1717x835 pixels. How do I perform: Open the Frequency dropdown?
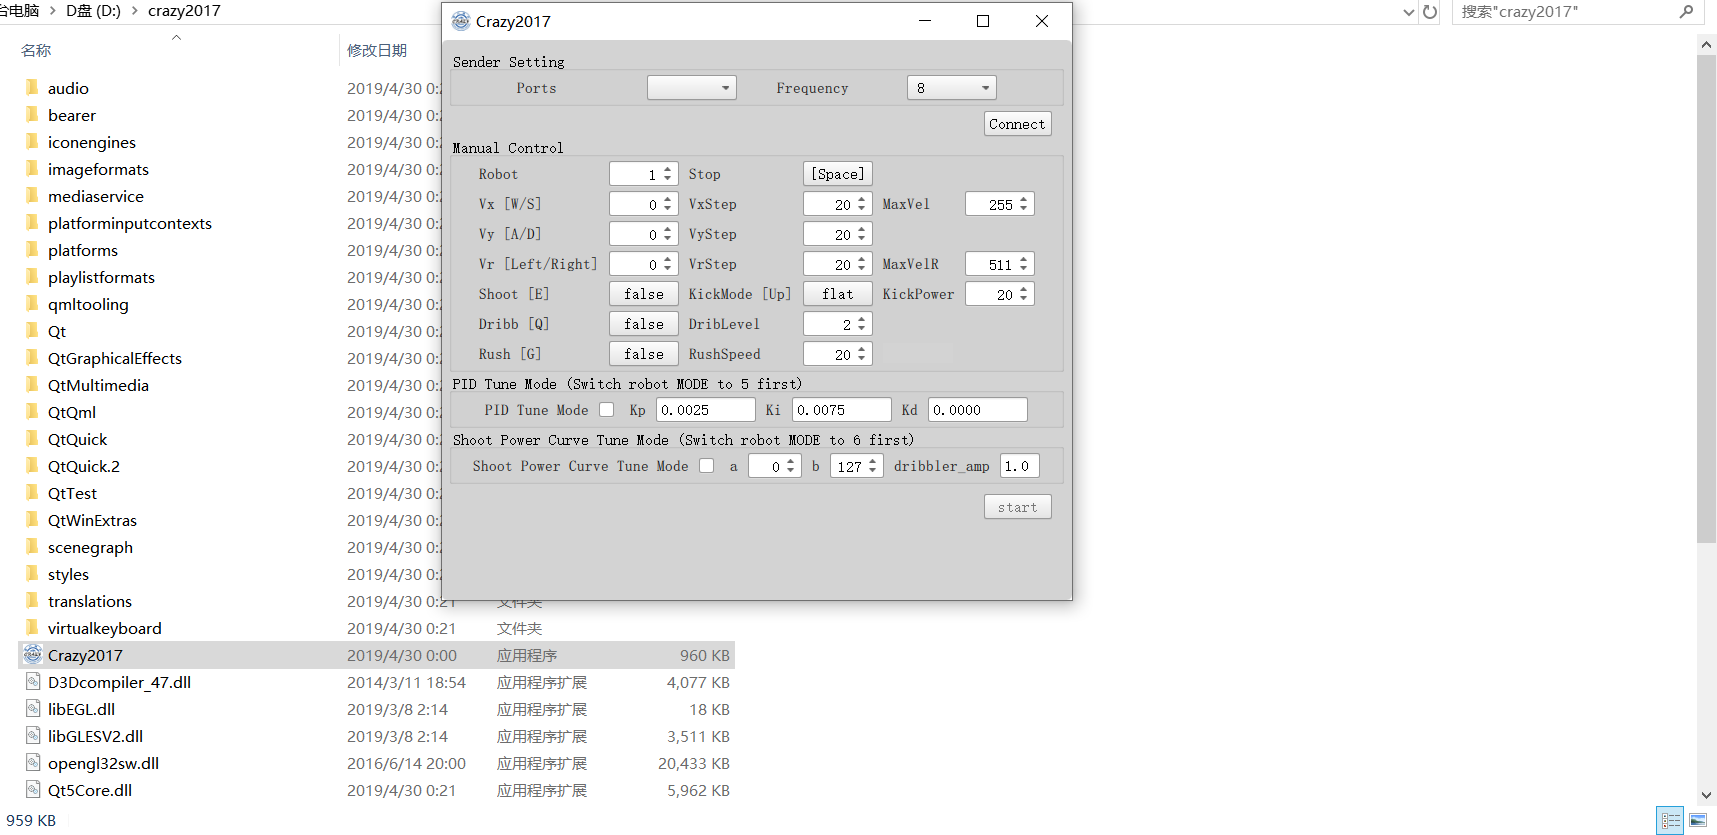tap(951, 88)
